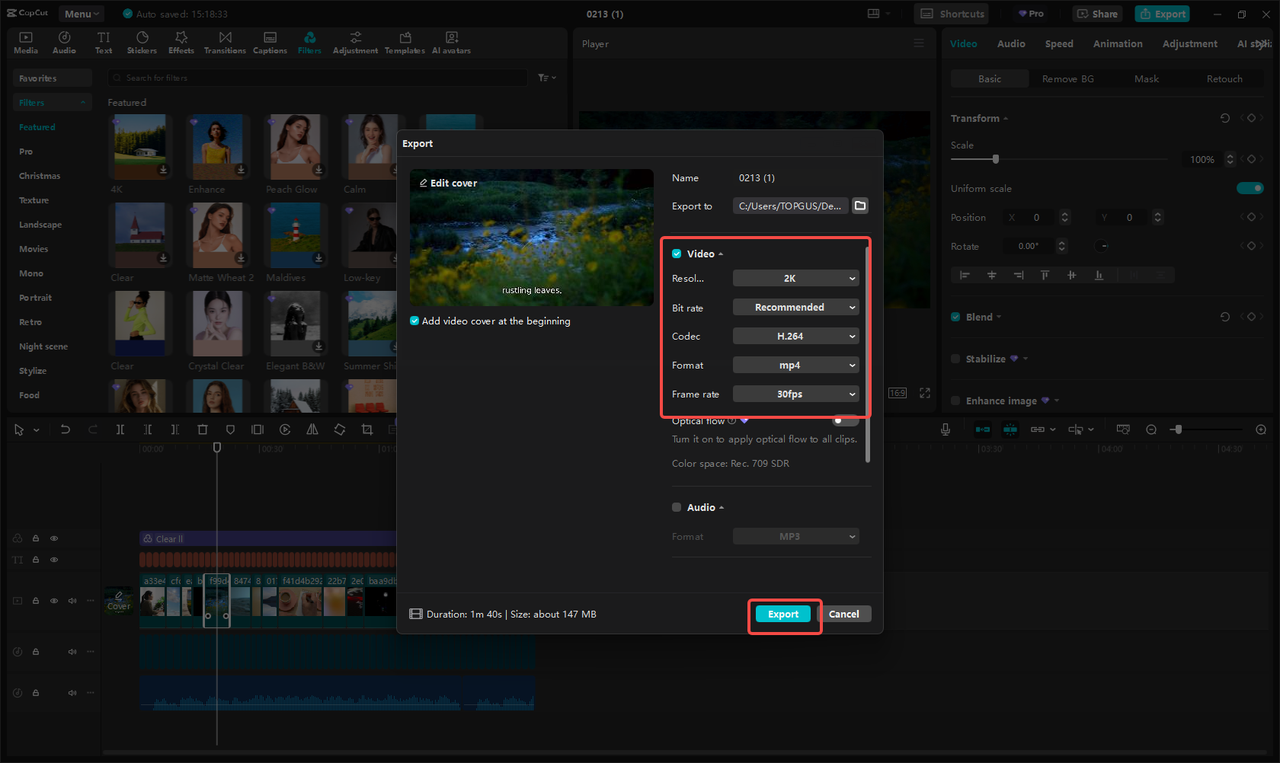
Task: Select the Crop icon above the timeline
Action: click(367, 429)
